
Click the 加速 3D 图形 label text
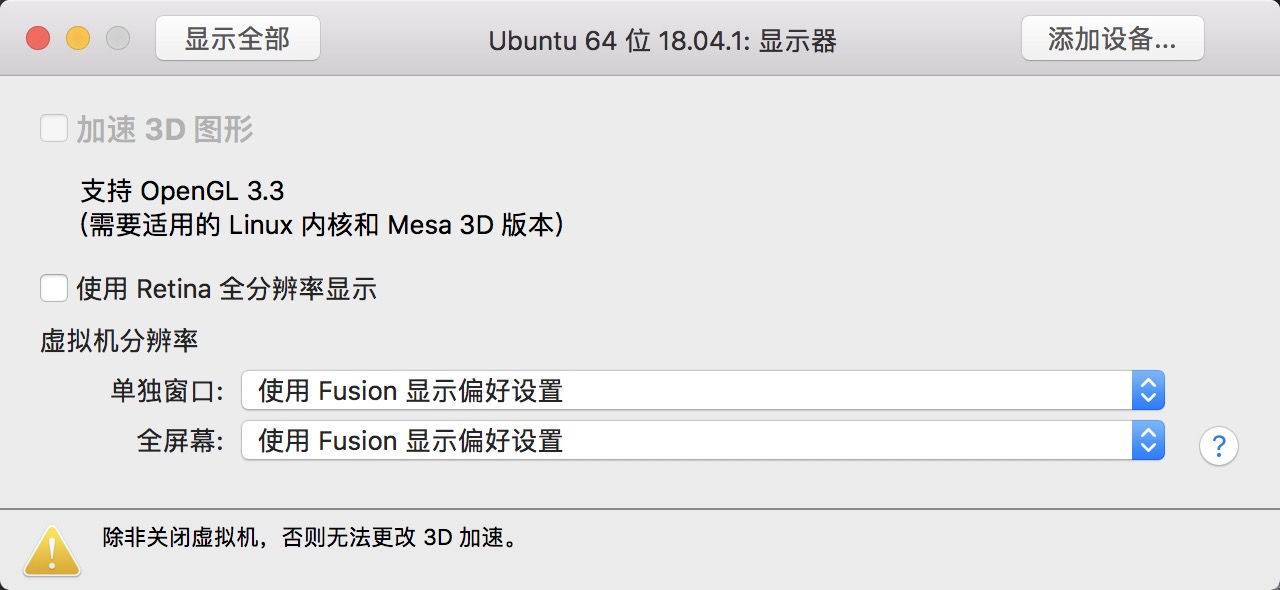[165, 129]
